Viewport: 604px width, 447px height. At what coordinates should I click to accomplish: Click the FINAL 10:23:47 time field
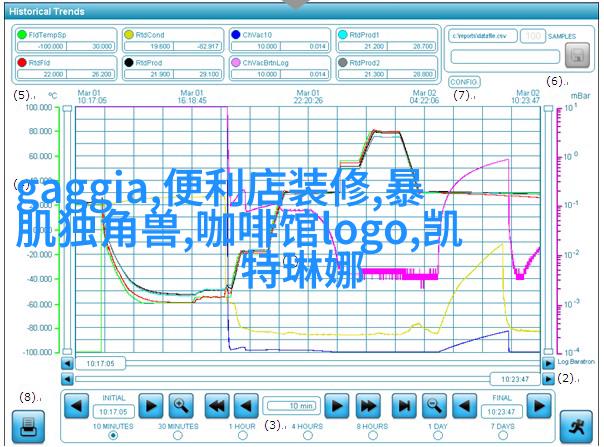(x=501, y=412)
